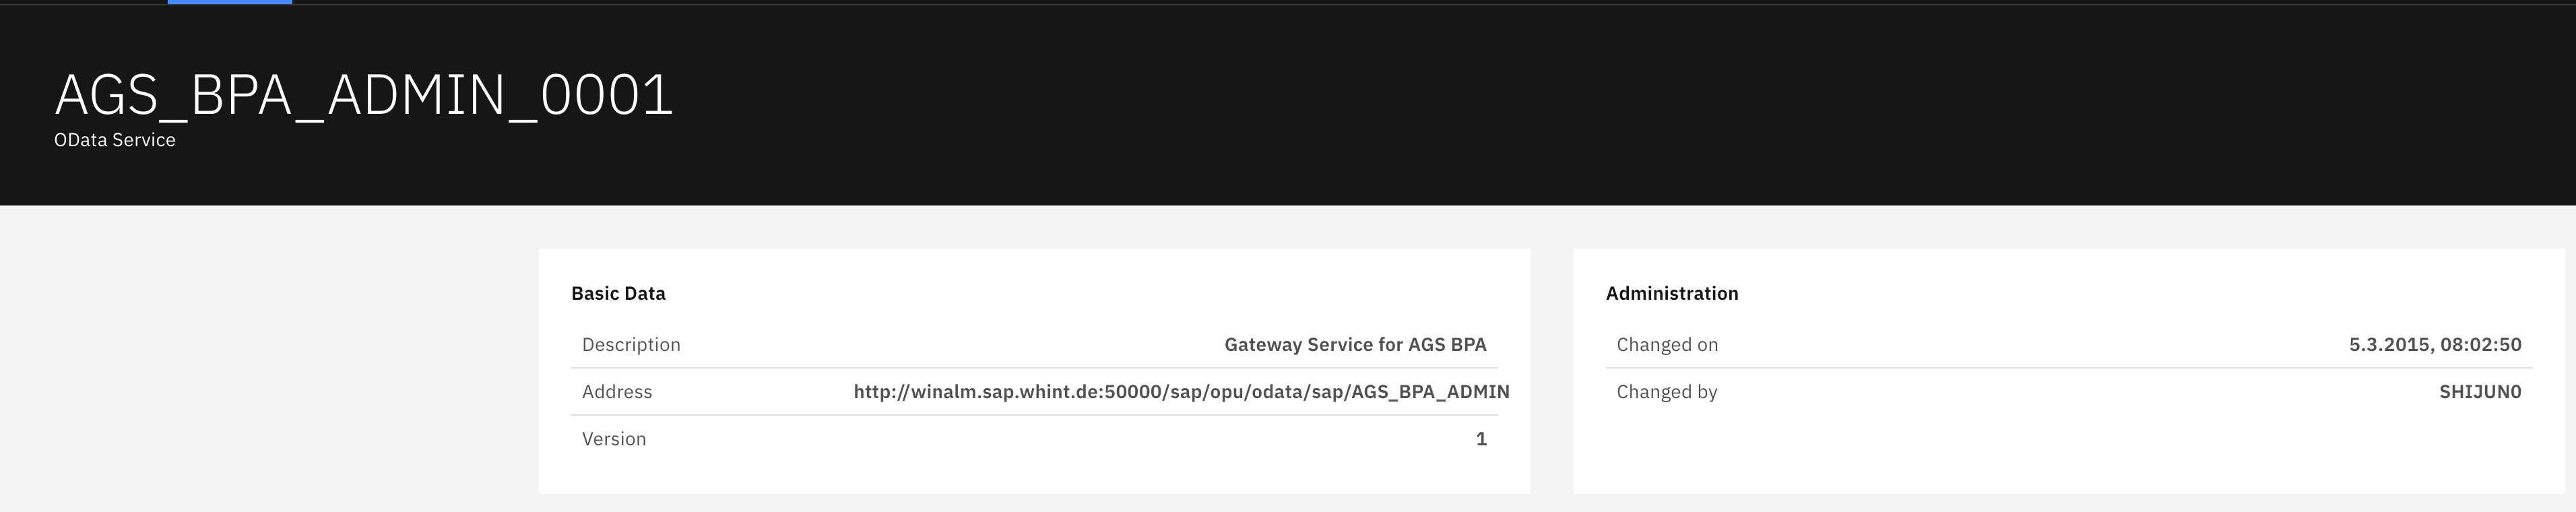The image size is (2576, 512).
Task: Click the Changed by field label
Action: [1667, 392]
